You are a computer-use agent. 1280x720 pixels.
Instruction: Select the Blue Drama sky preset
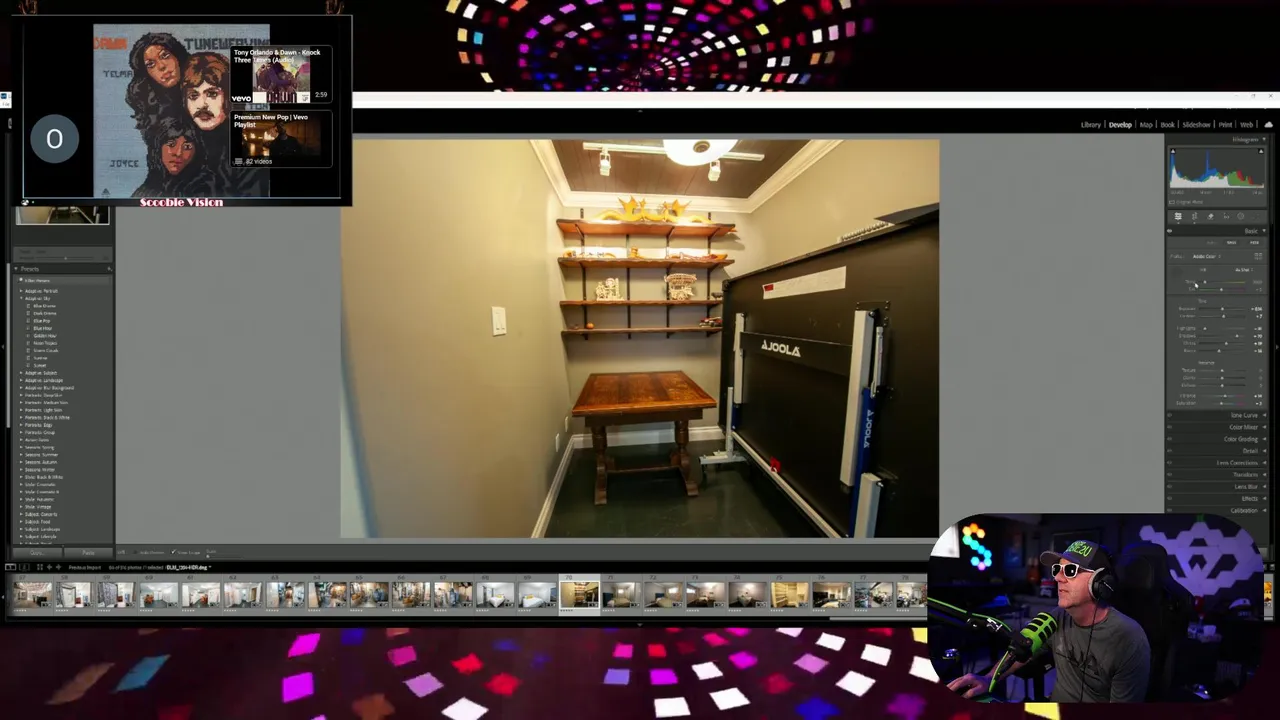point(45,306)
